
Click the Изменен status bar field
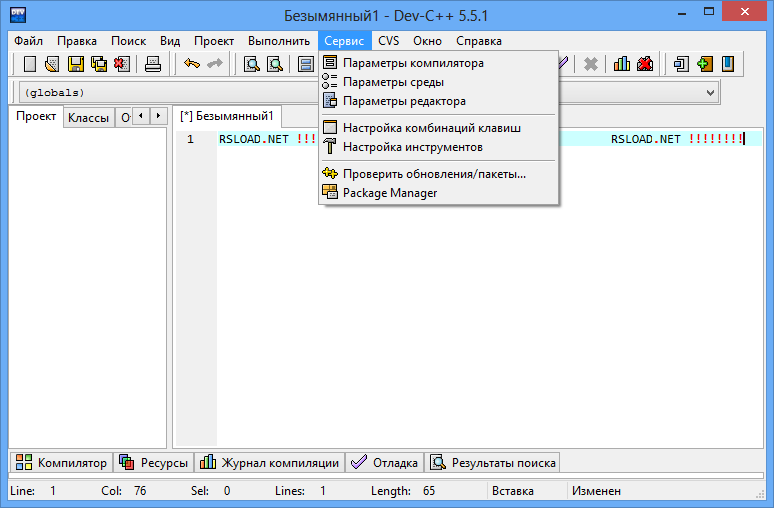(596, 491)
